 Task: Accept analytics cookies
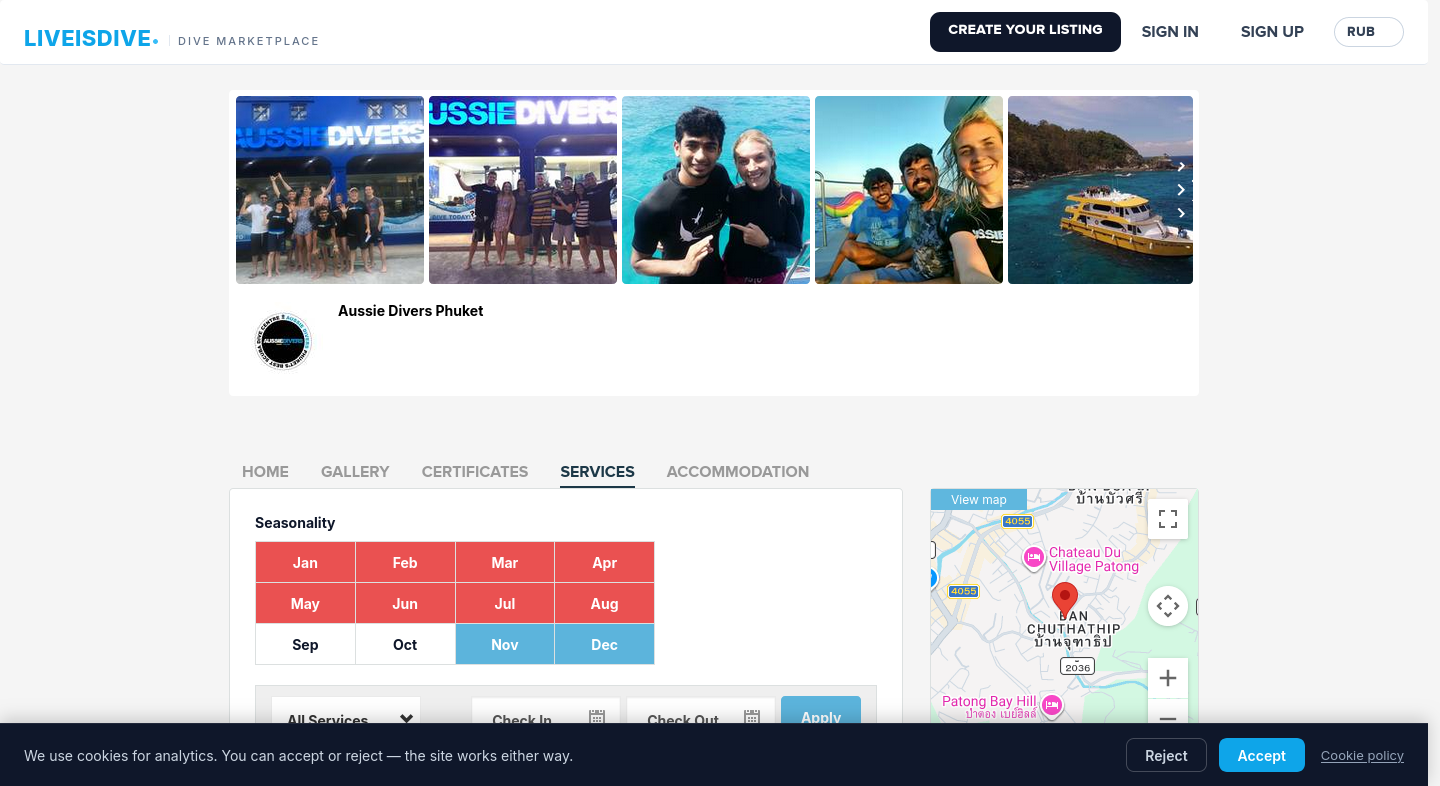(1261, 755)
